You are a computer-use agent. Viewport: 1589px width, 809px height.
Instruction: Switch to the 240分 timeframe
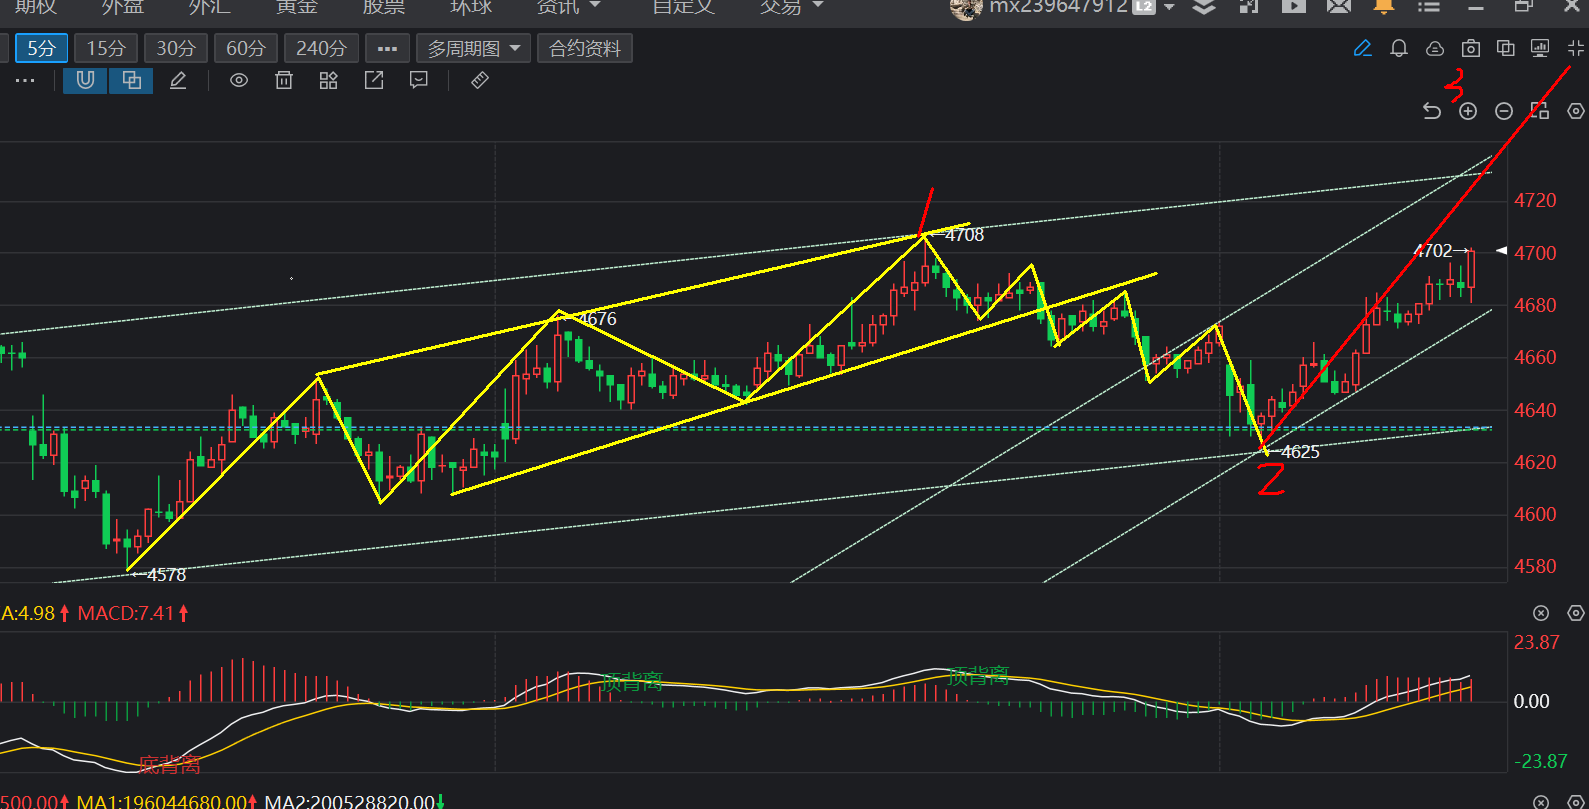(321, 48)
